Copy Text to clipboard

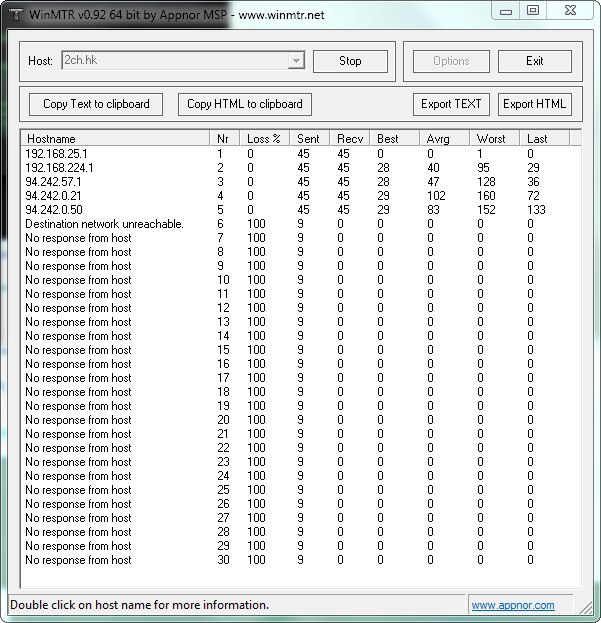pyautogui.click(x=96, y=104)
